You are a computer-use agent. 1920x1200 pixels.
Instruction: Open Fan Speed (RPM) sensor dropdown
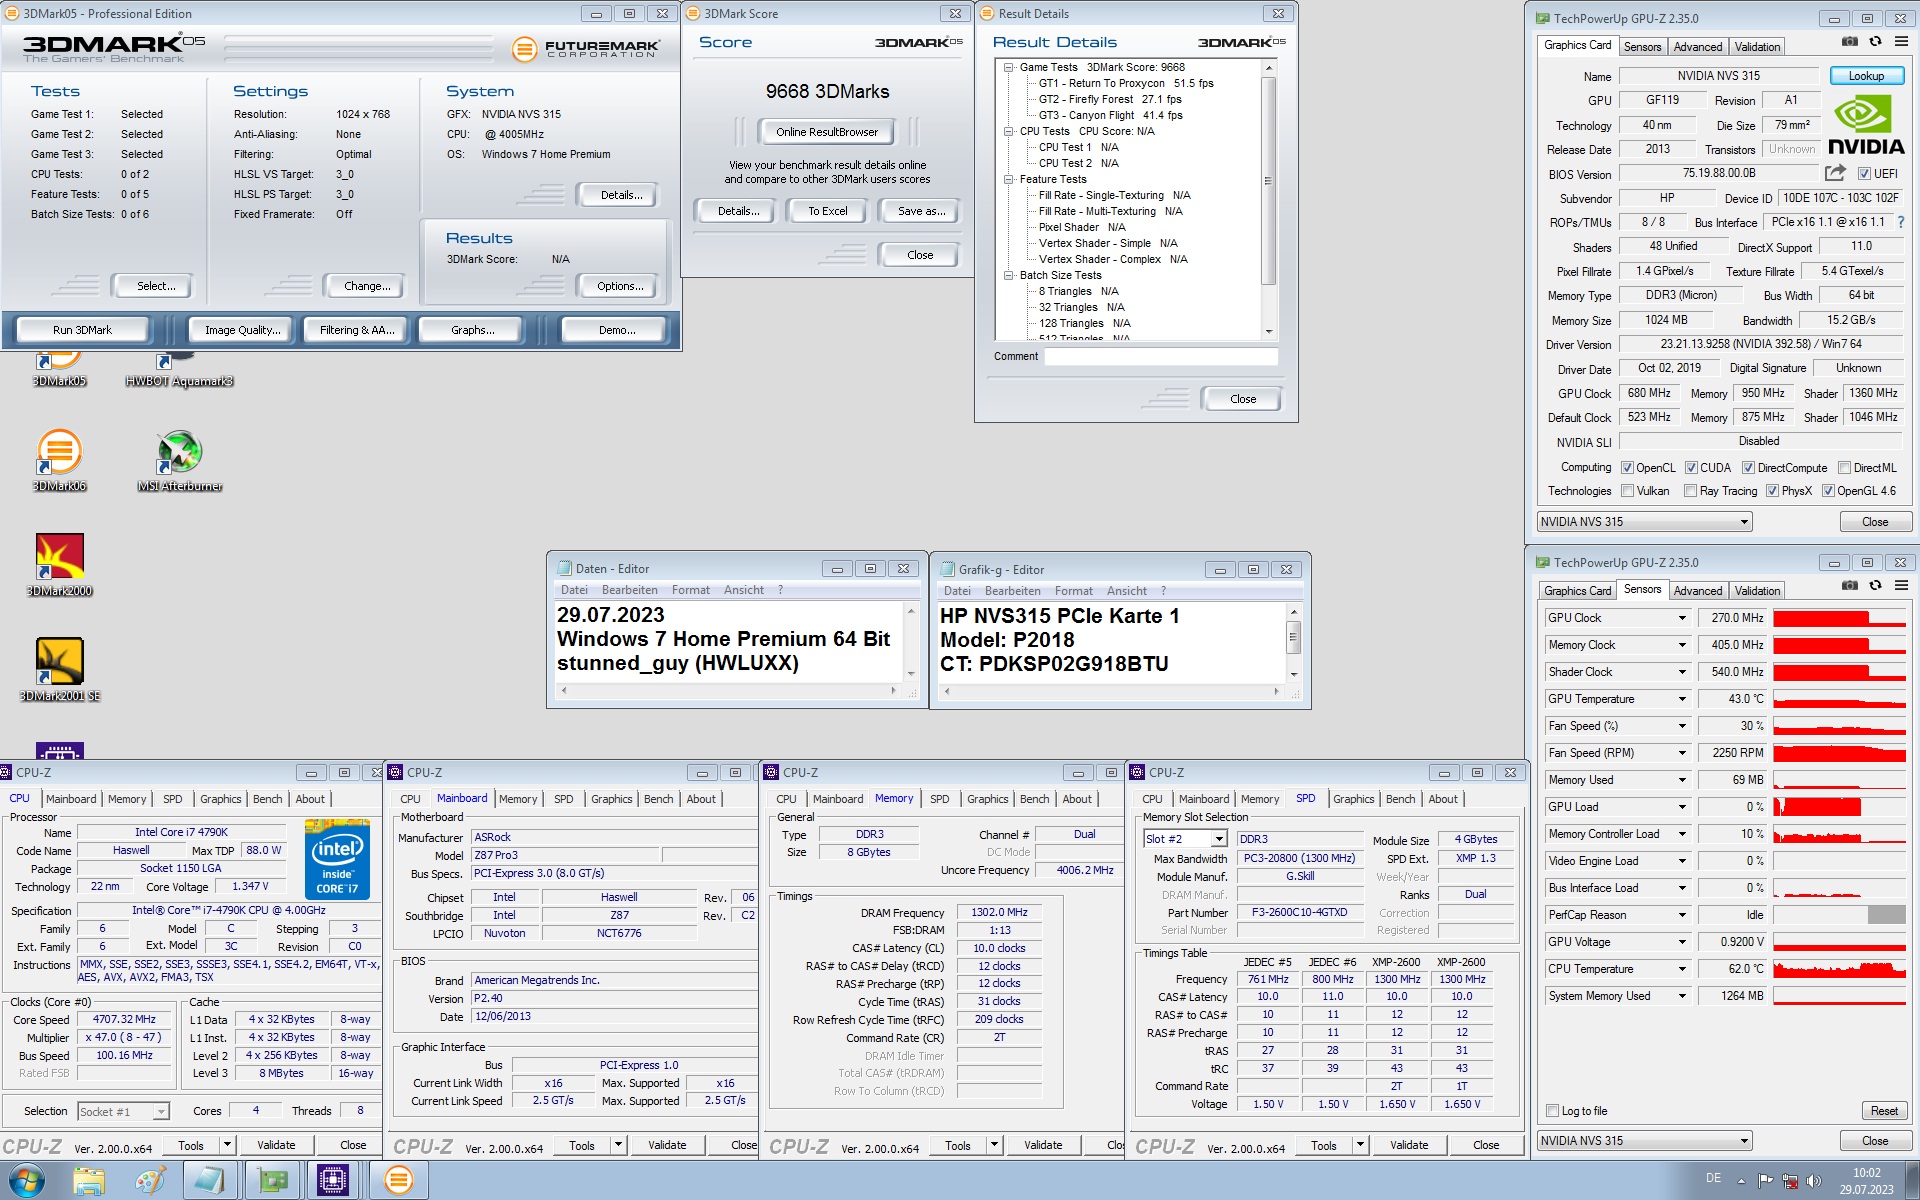pos(1681,753)
